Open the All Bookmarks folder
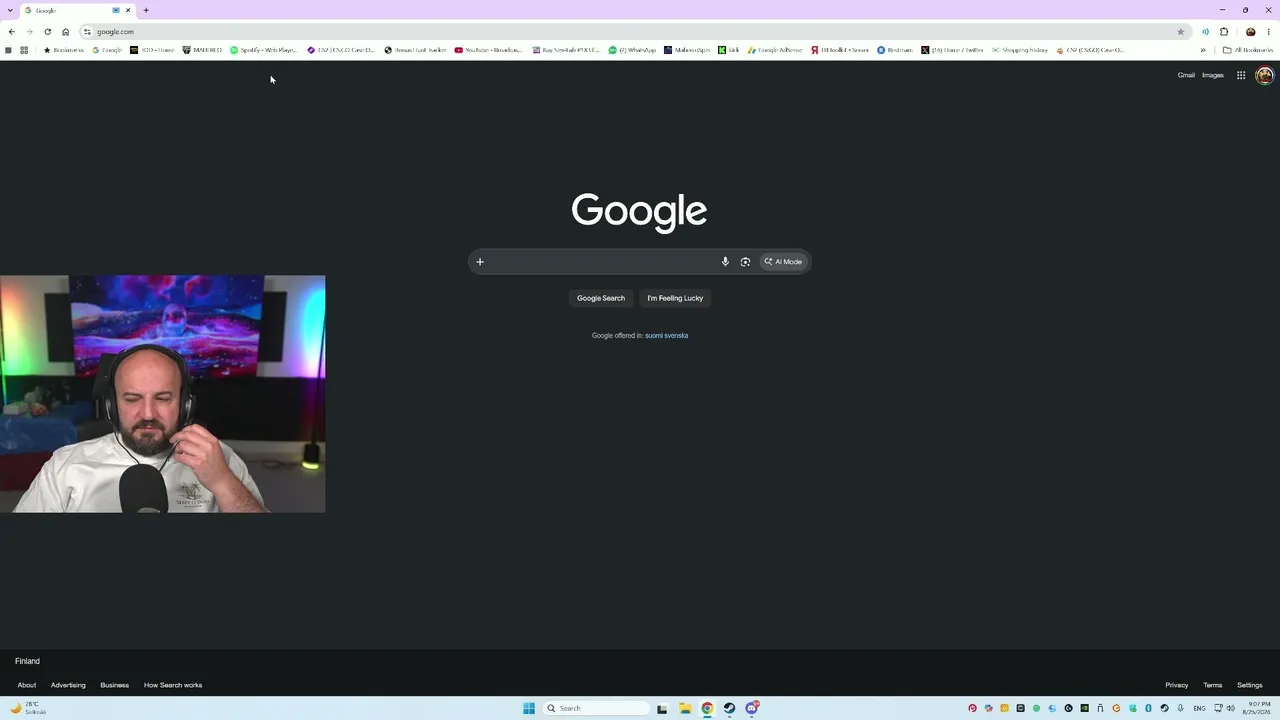Viewport: 1280px width, 720px height. pos(1247,50)
